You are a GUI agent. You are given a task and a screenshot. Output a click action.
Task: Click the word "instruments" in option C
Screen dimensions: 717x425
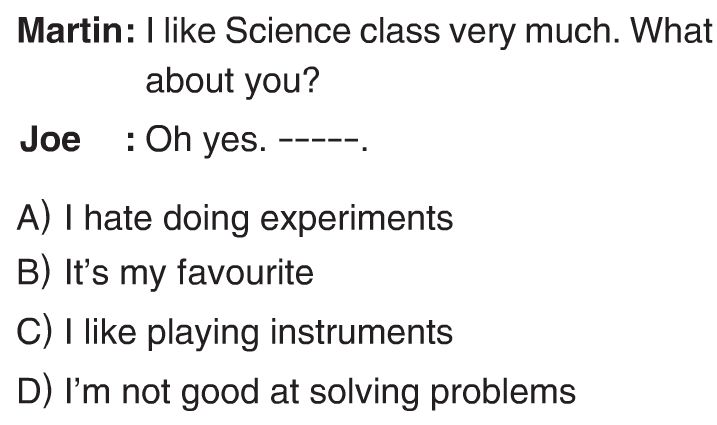click(x=361, y=332)
